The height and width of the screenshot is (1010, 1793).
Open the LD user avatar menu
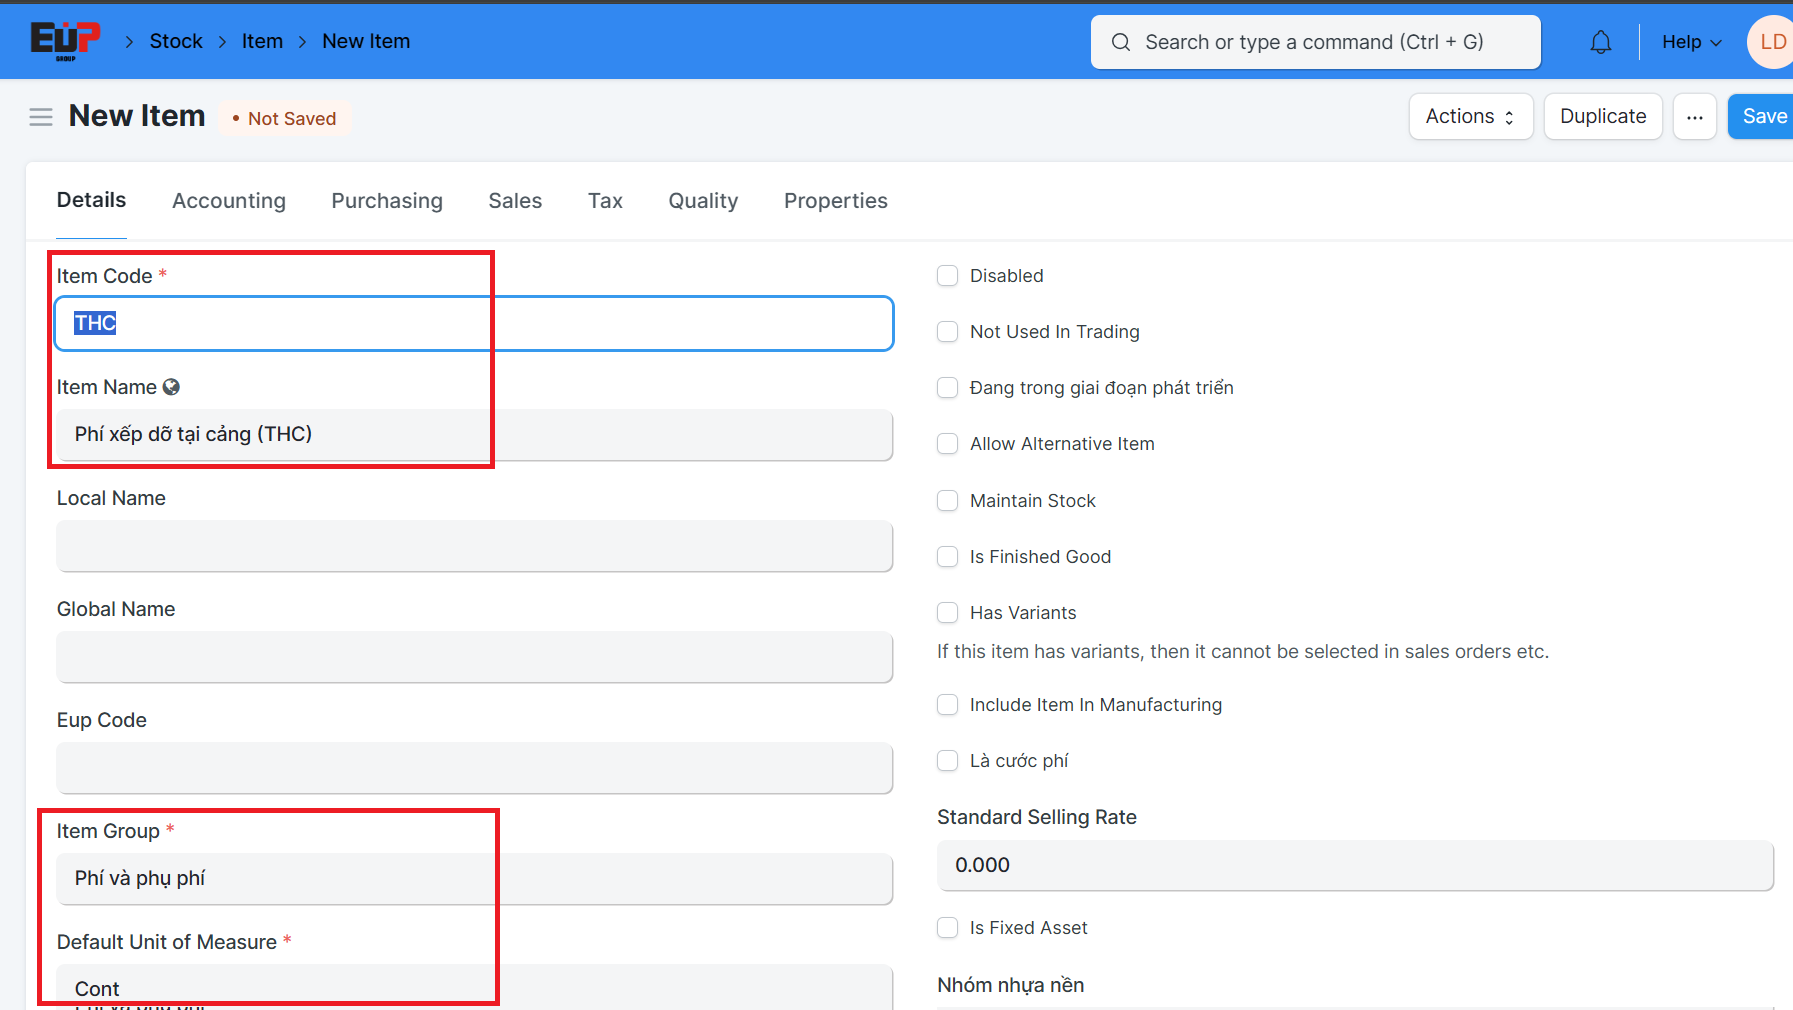coord(1771,42)
